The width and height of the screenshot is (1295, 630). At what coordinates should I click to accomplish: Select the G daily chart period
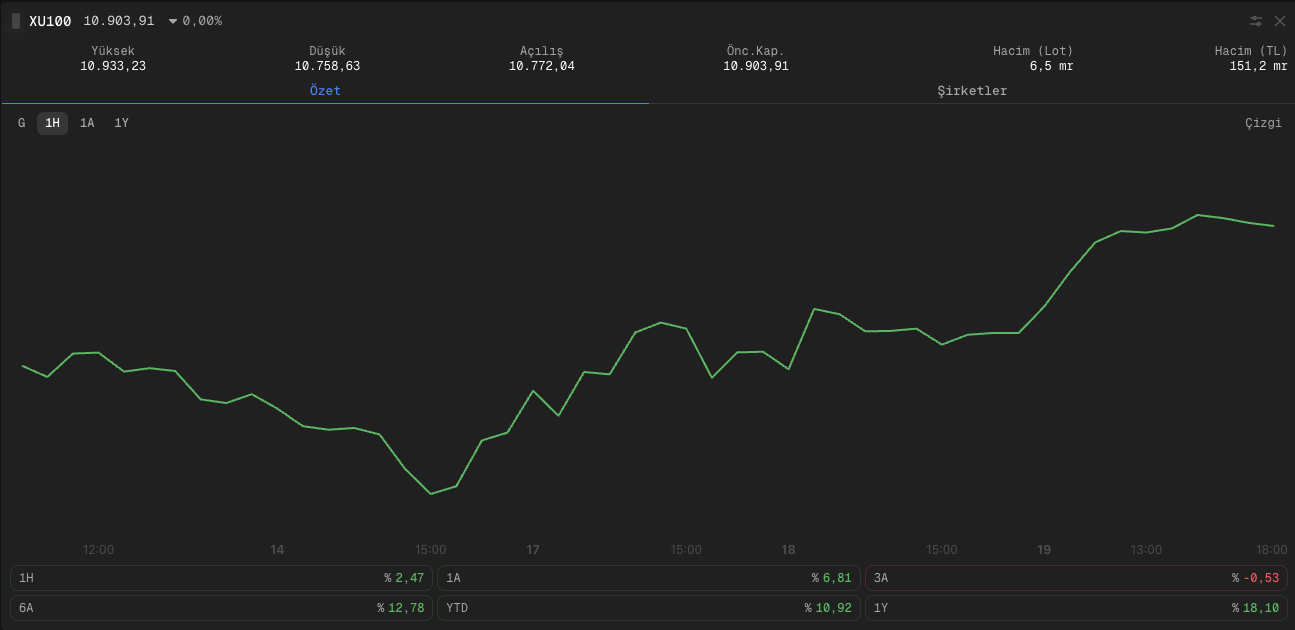pos(22,123)
